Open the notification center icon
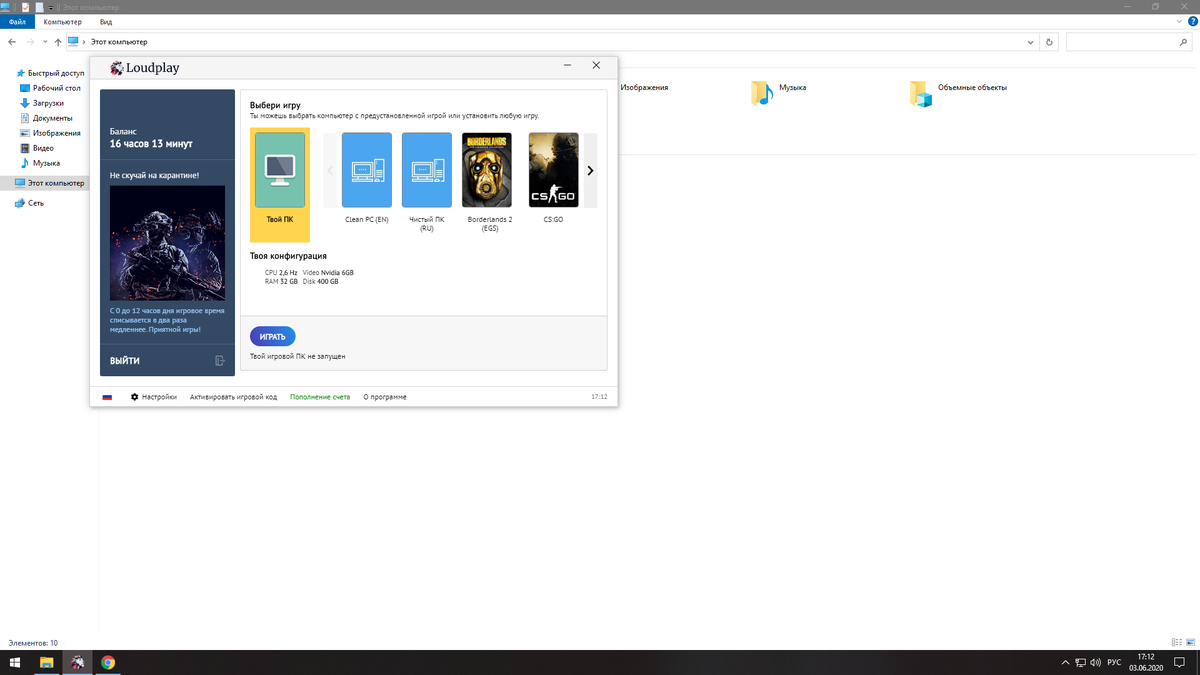The image size is (1200, 675). [x=1177, y=662]
